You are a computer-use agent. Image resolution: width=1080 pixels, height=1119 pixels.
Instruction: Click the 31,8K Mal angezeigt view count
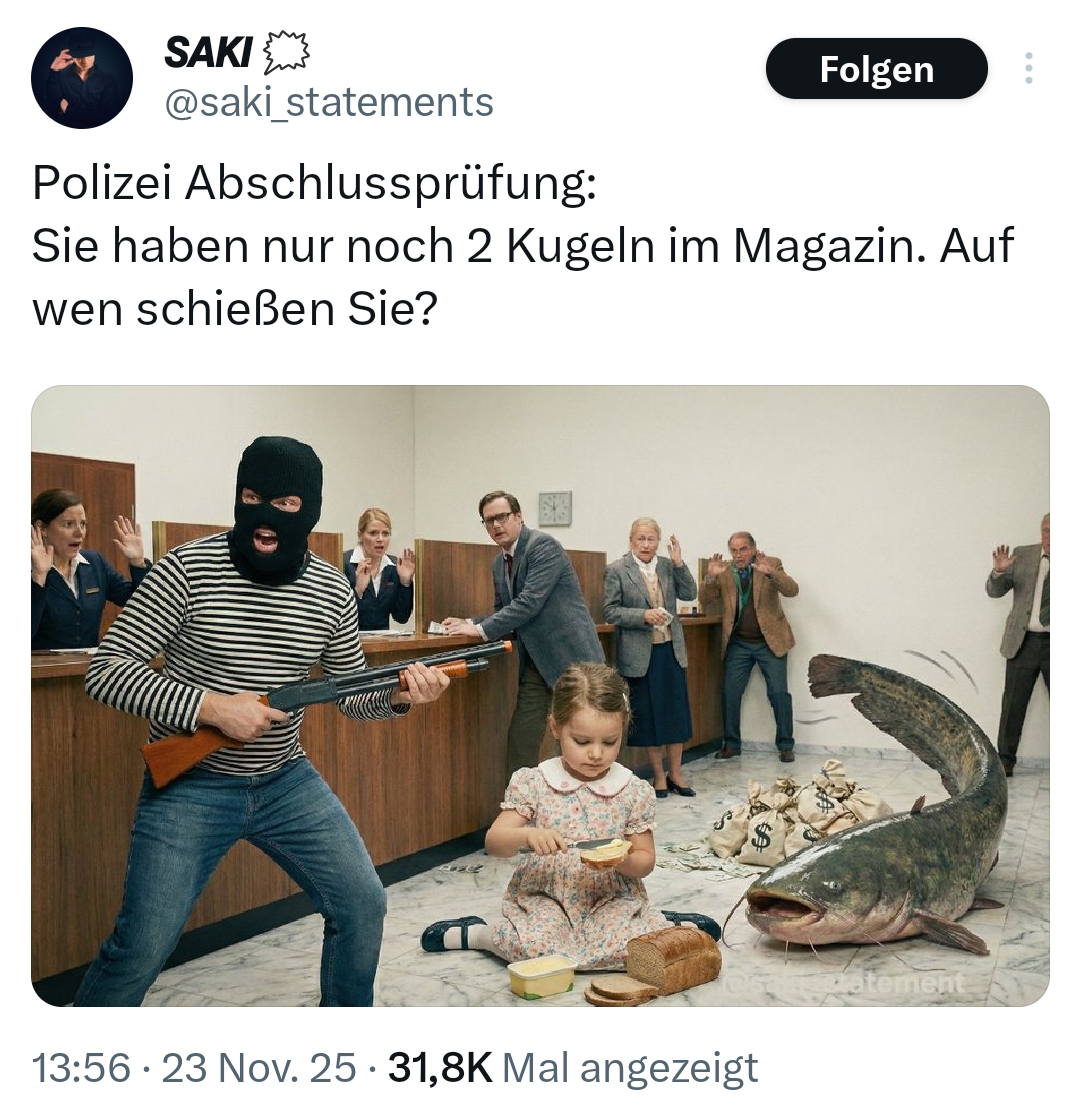coord(572,1068)
